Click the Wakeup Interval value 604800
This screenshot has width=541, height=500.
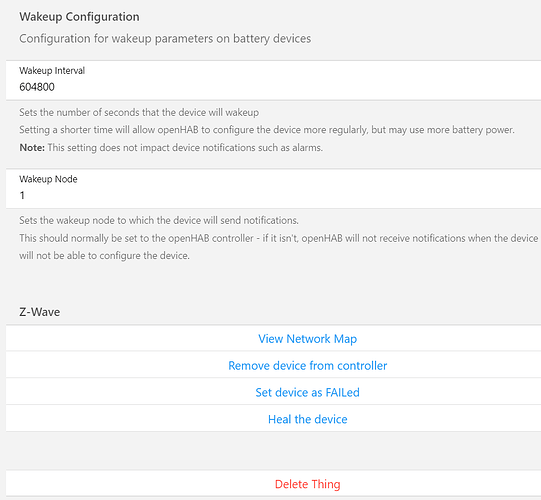click(x=37, y=87)
